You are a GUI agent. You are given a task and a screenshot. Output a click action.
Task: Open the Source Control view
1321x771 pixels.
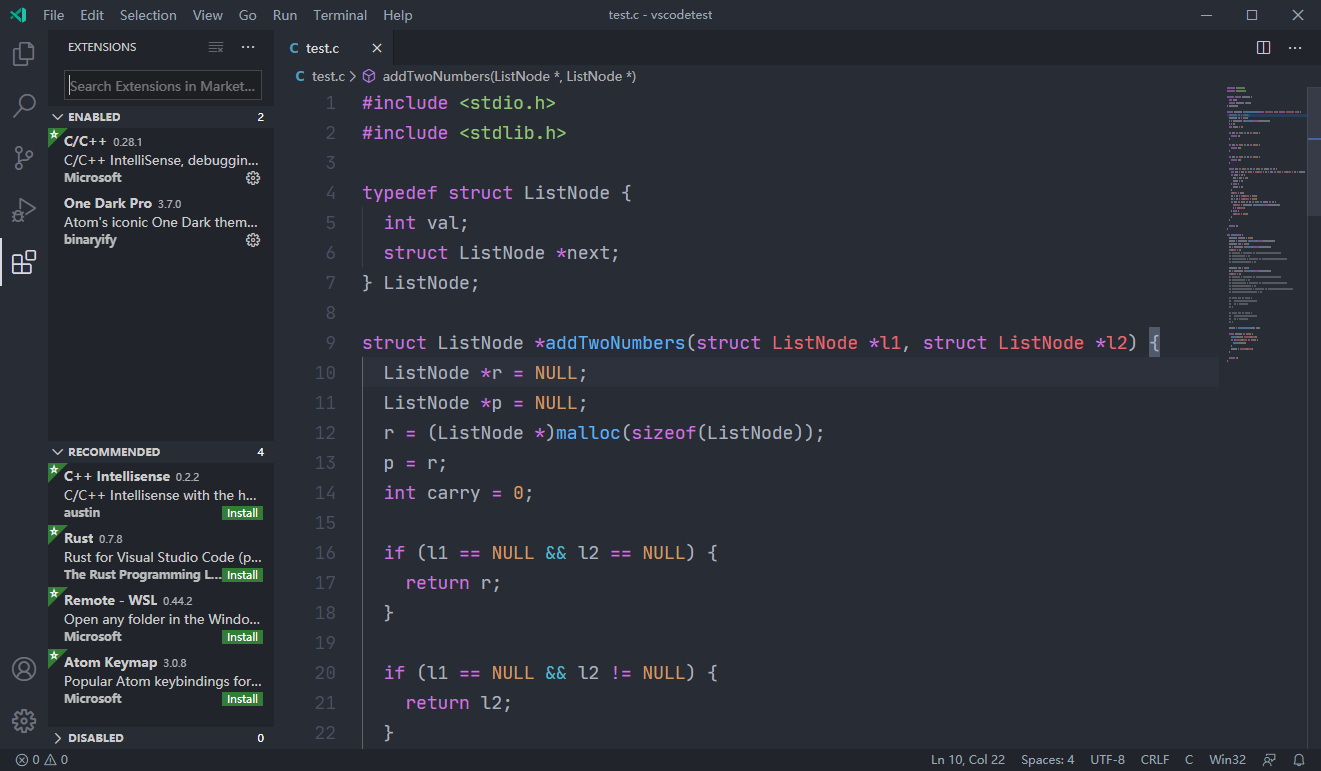tap(23, 158)
